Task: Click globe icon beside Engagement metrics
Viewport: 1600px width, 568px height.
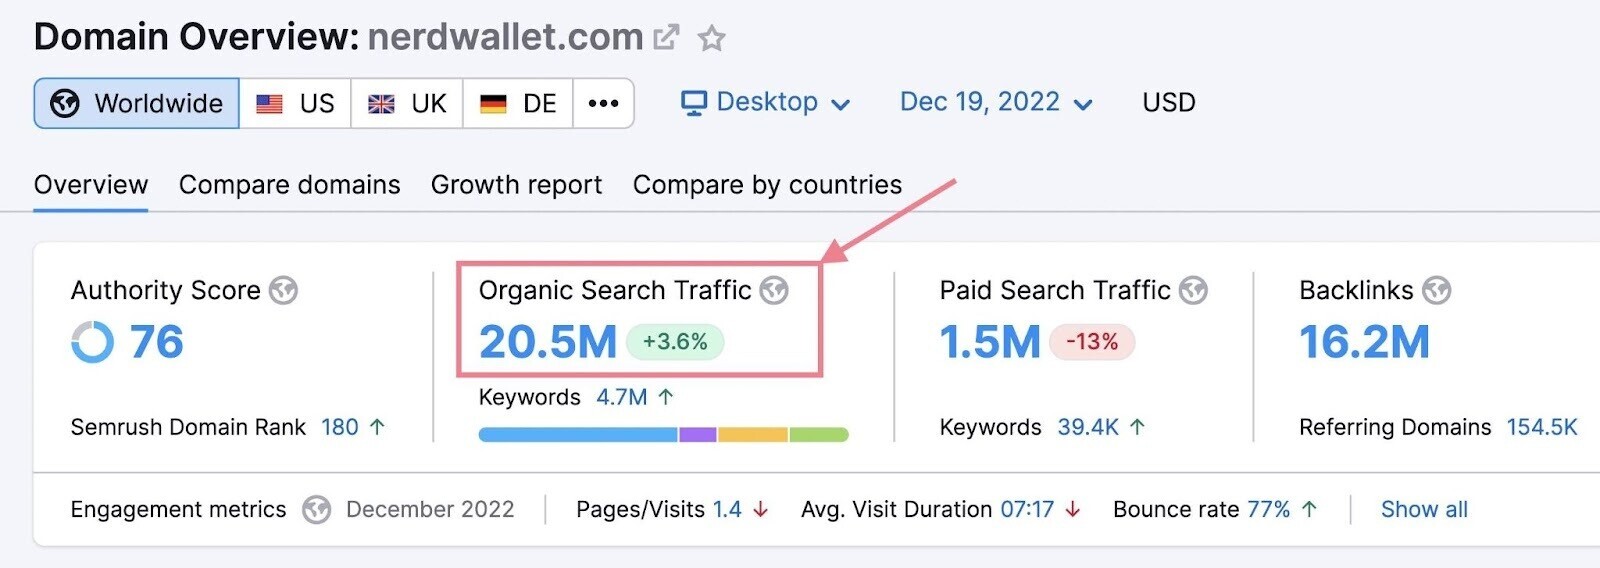Action: pos(317,510)
